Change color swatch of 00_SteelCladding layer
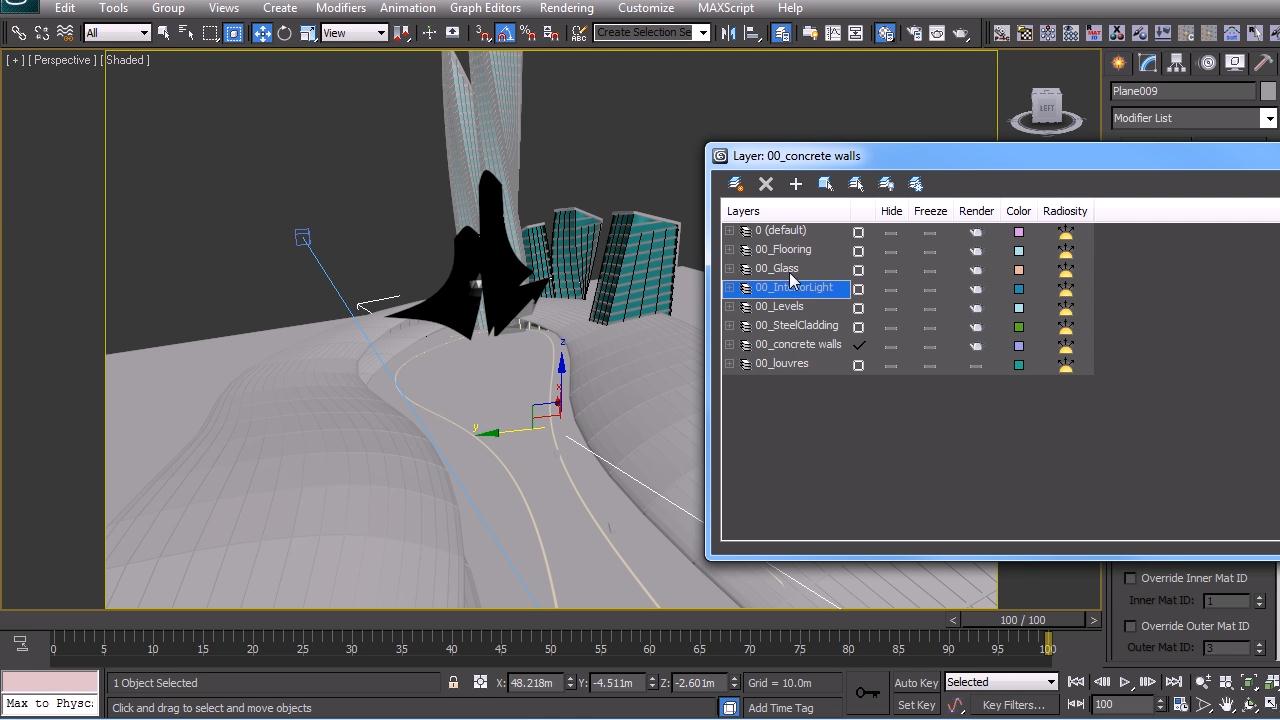1280x720 pixels. point(1019,327)
